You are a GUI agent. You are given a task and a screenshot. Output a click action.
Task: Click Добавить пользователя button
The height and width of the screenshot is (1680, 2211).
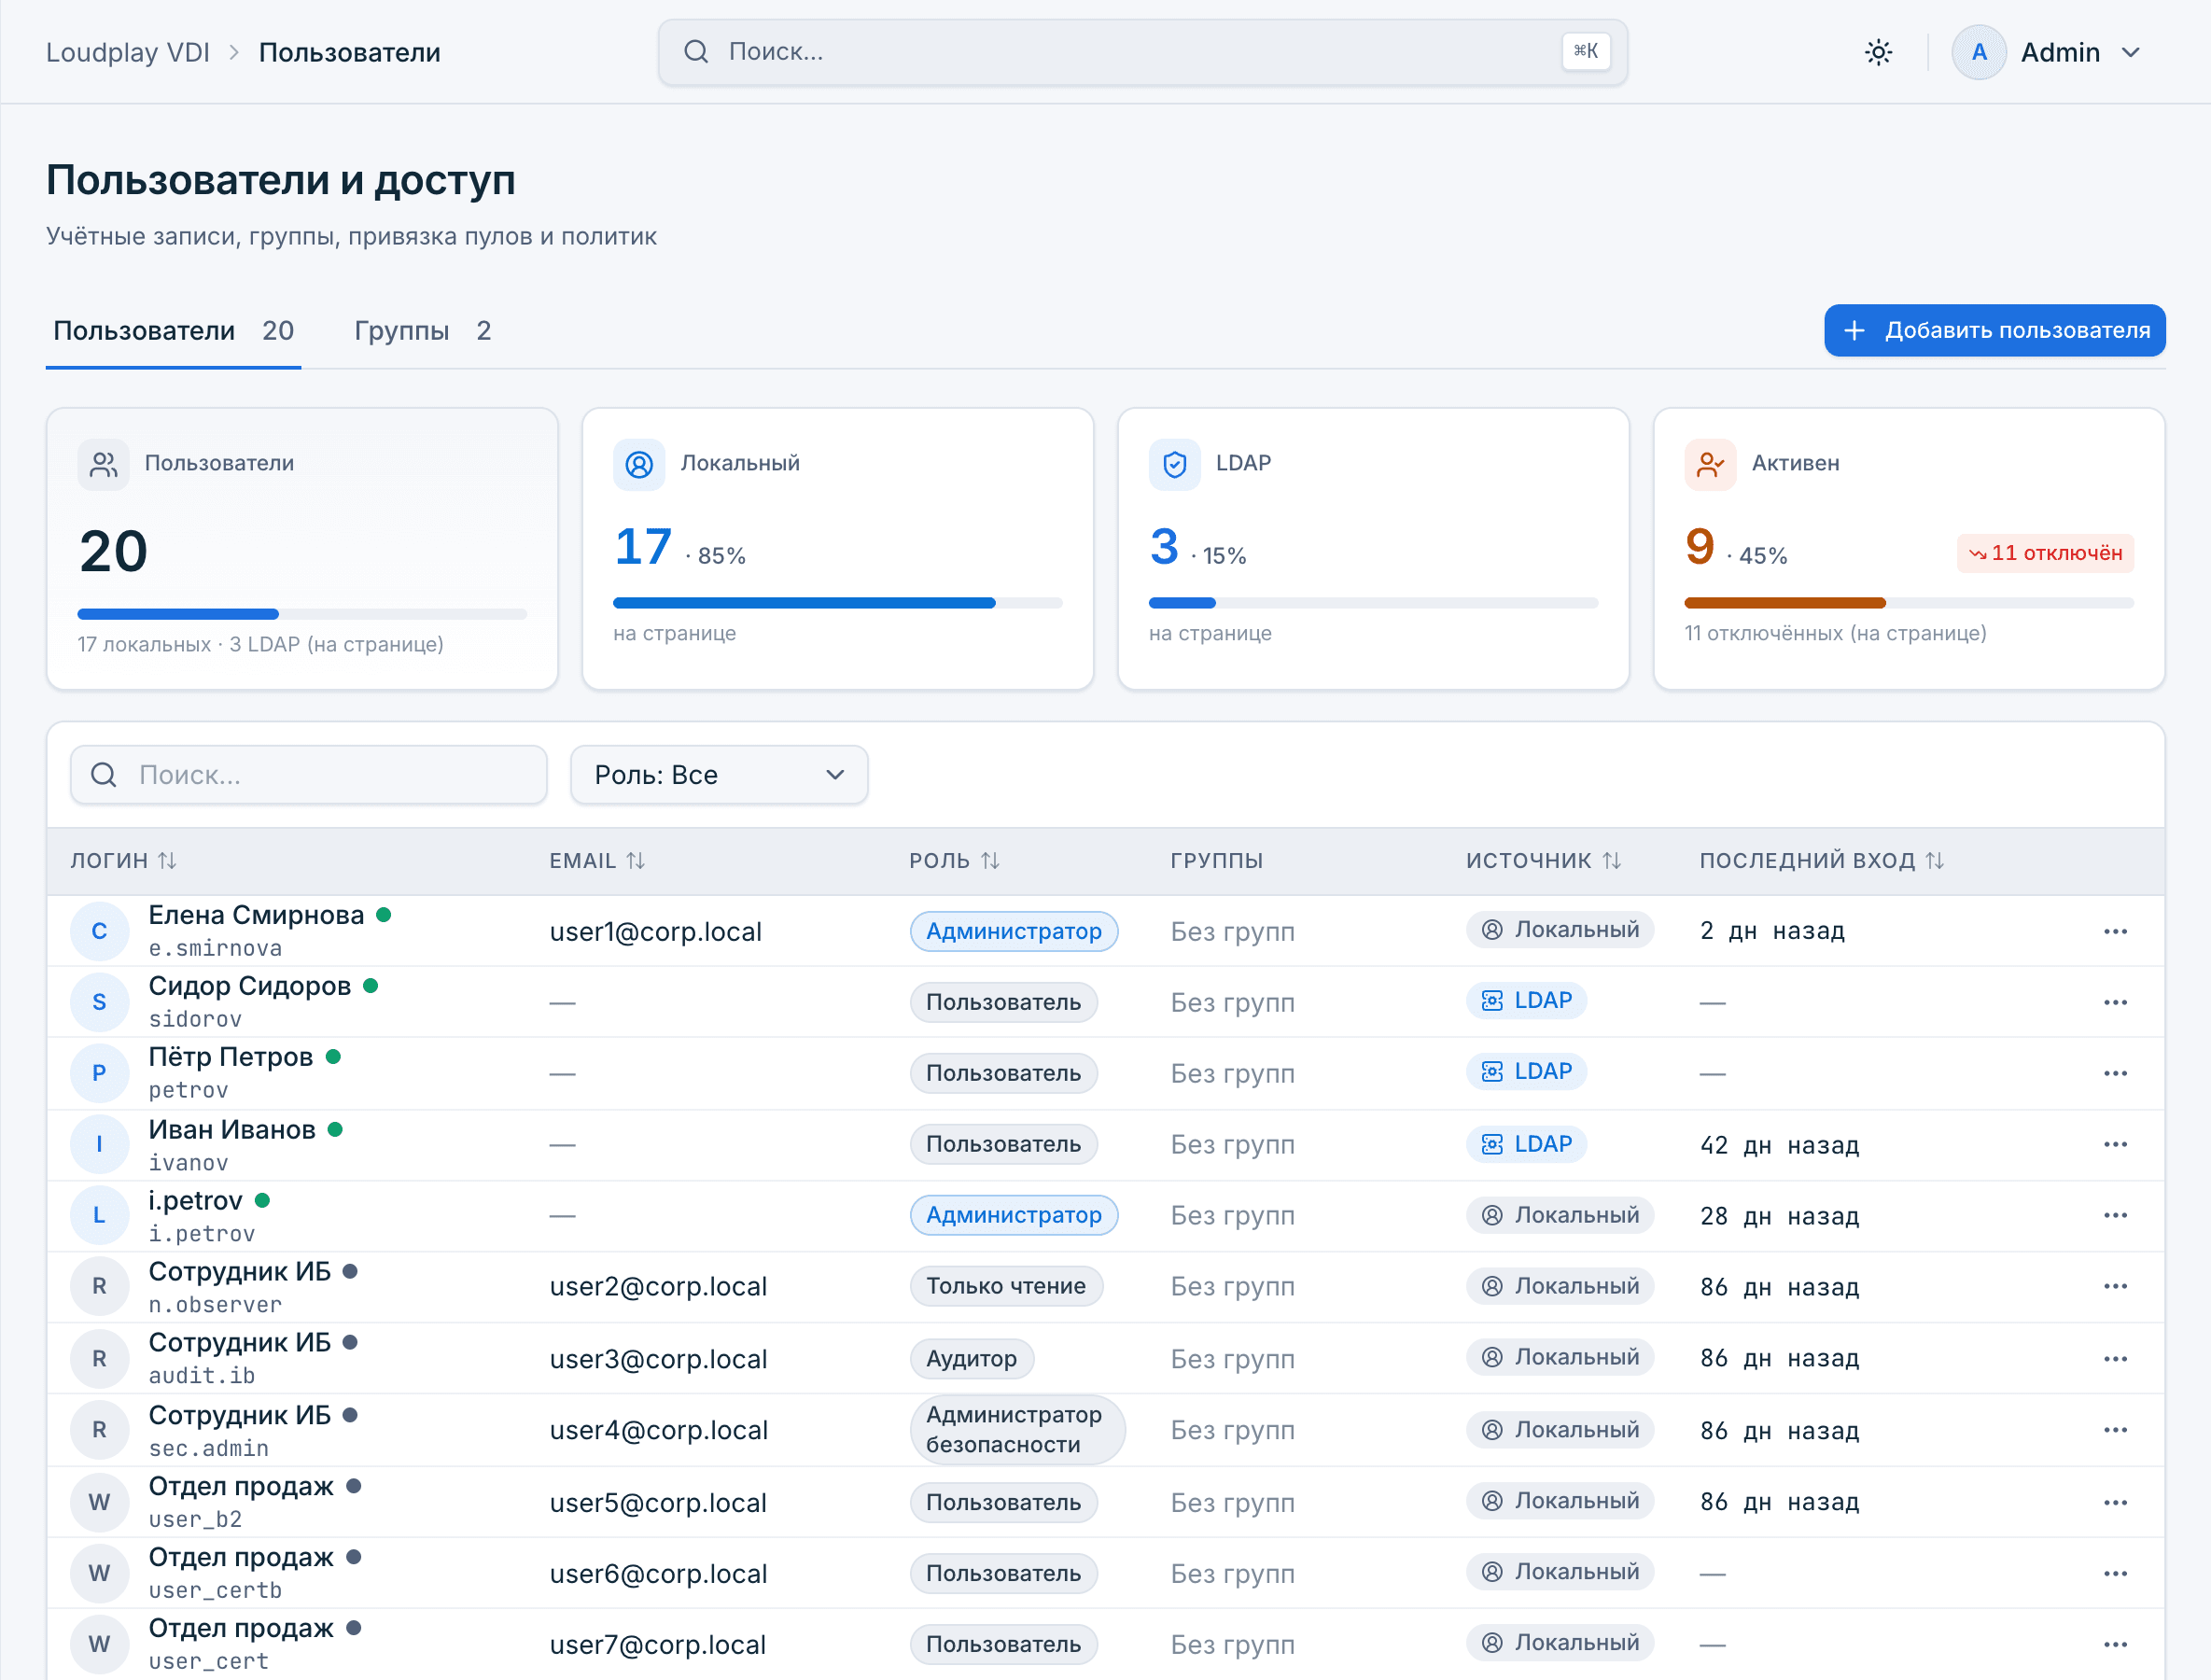coord(1994,330)
